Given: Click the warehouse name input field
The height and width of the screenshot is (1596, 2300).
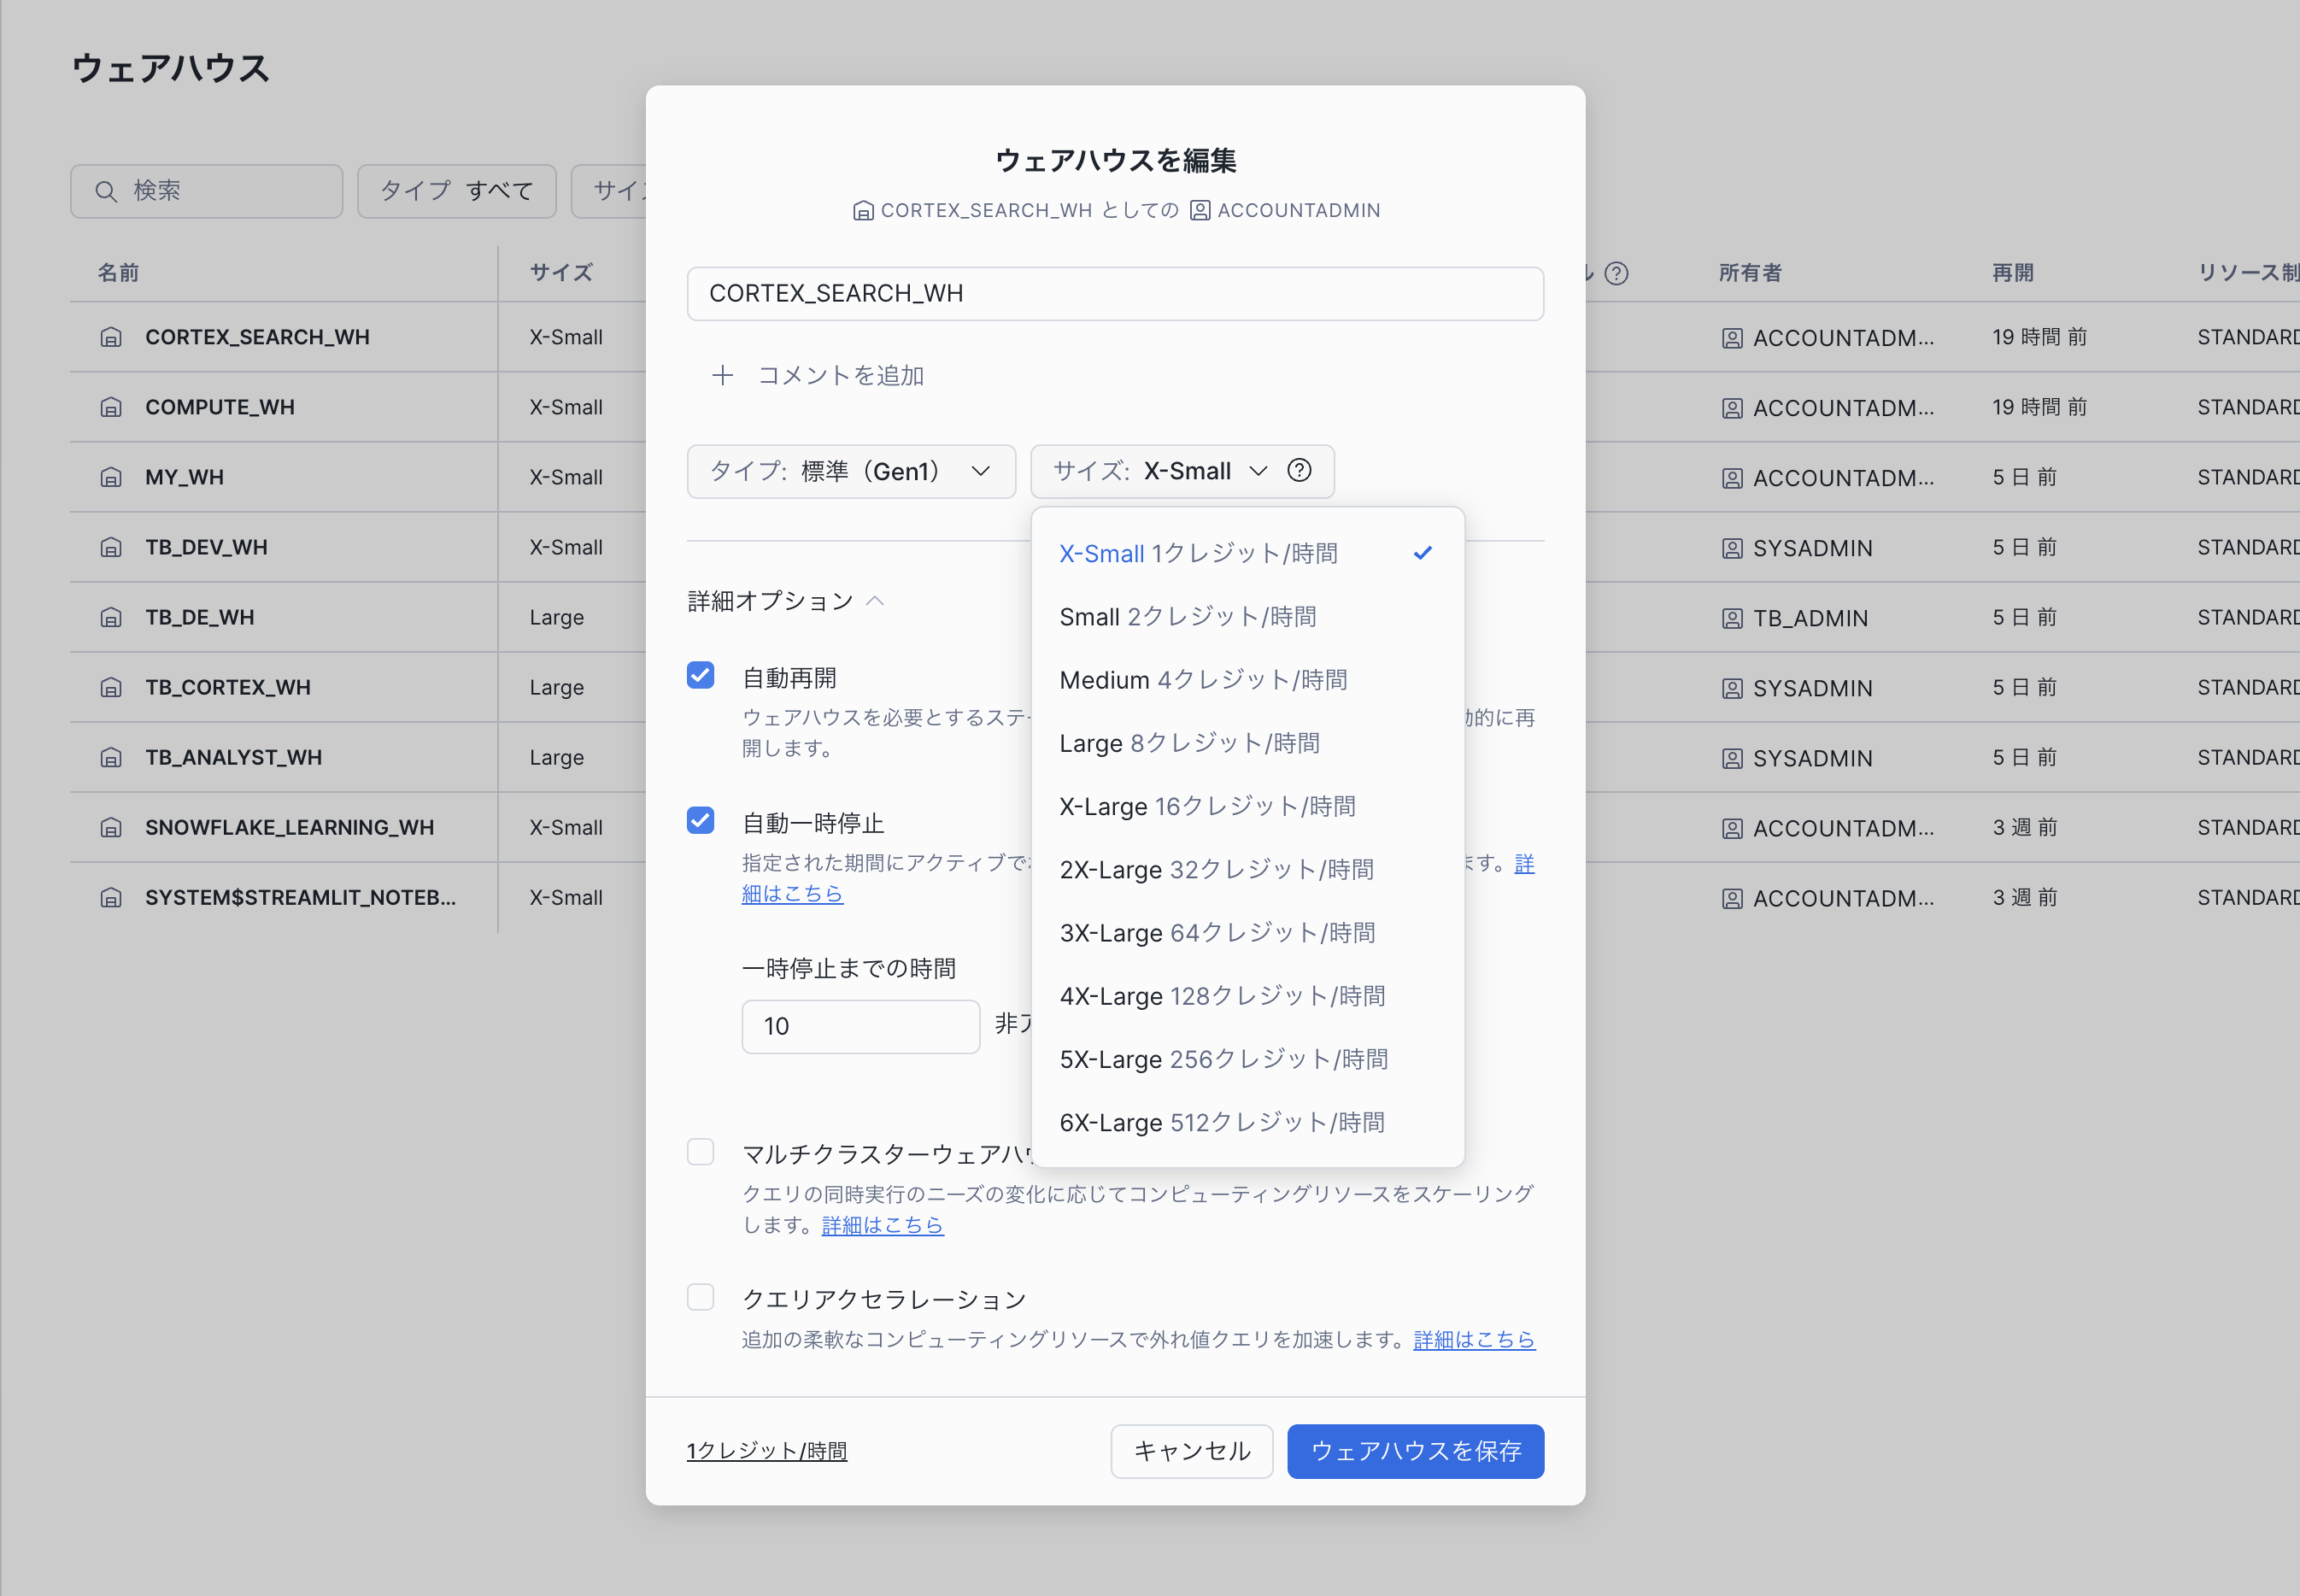Looking at the screenshot, I should [x=1115, y=293].
